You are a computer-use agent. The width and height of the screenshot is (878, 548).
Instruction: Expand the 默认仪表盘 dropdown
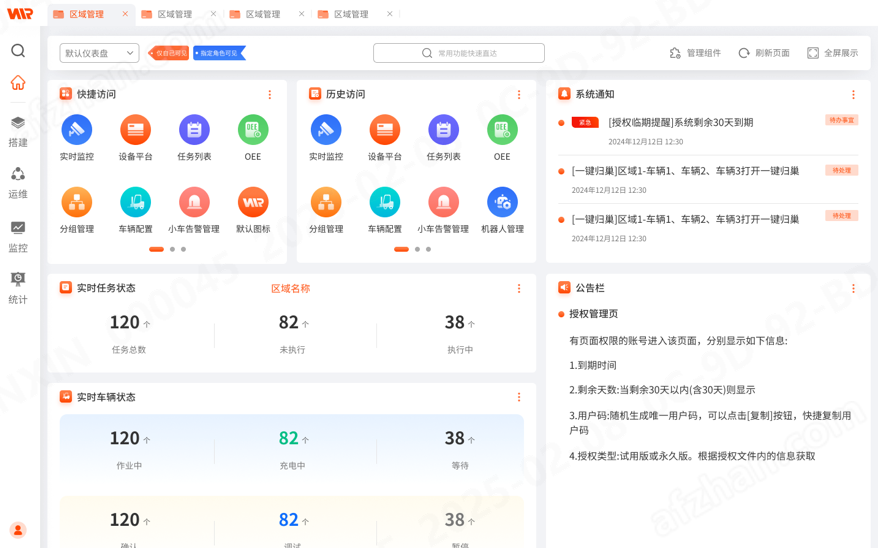click(99, 53)
